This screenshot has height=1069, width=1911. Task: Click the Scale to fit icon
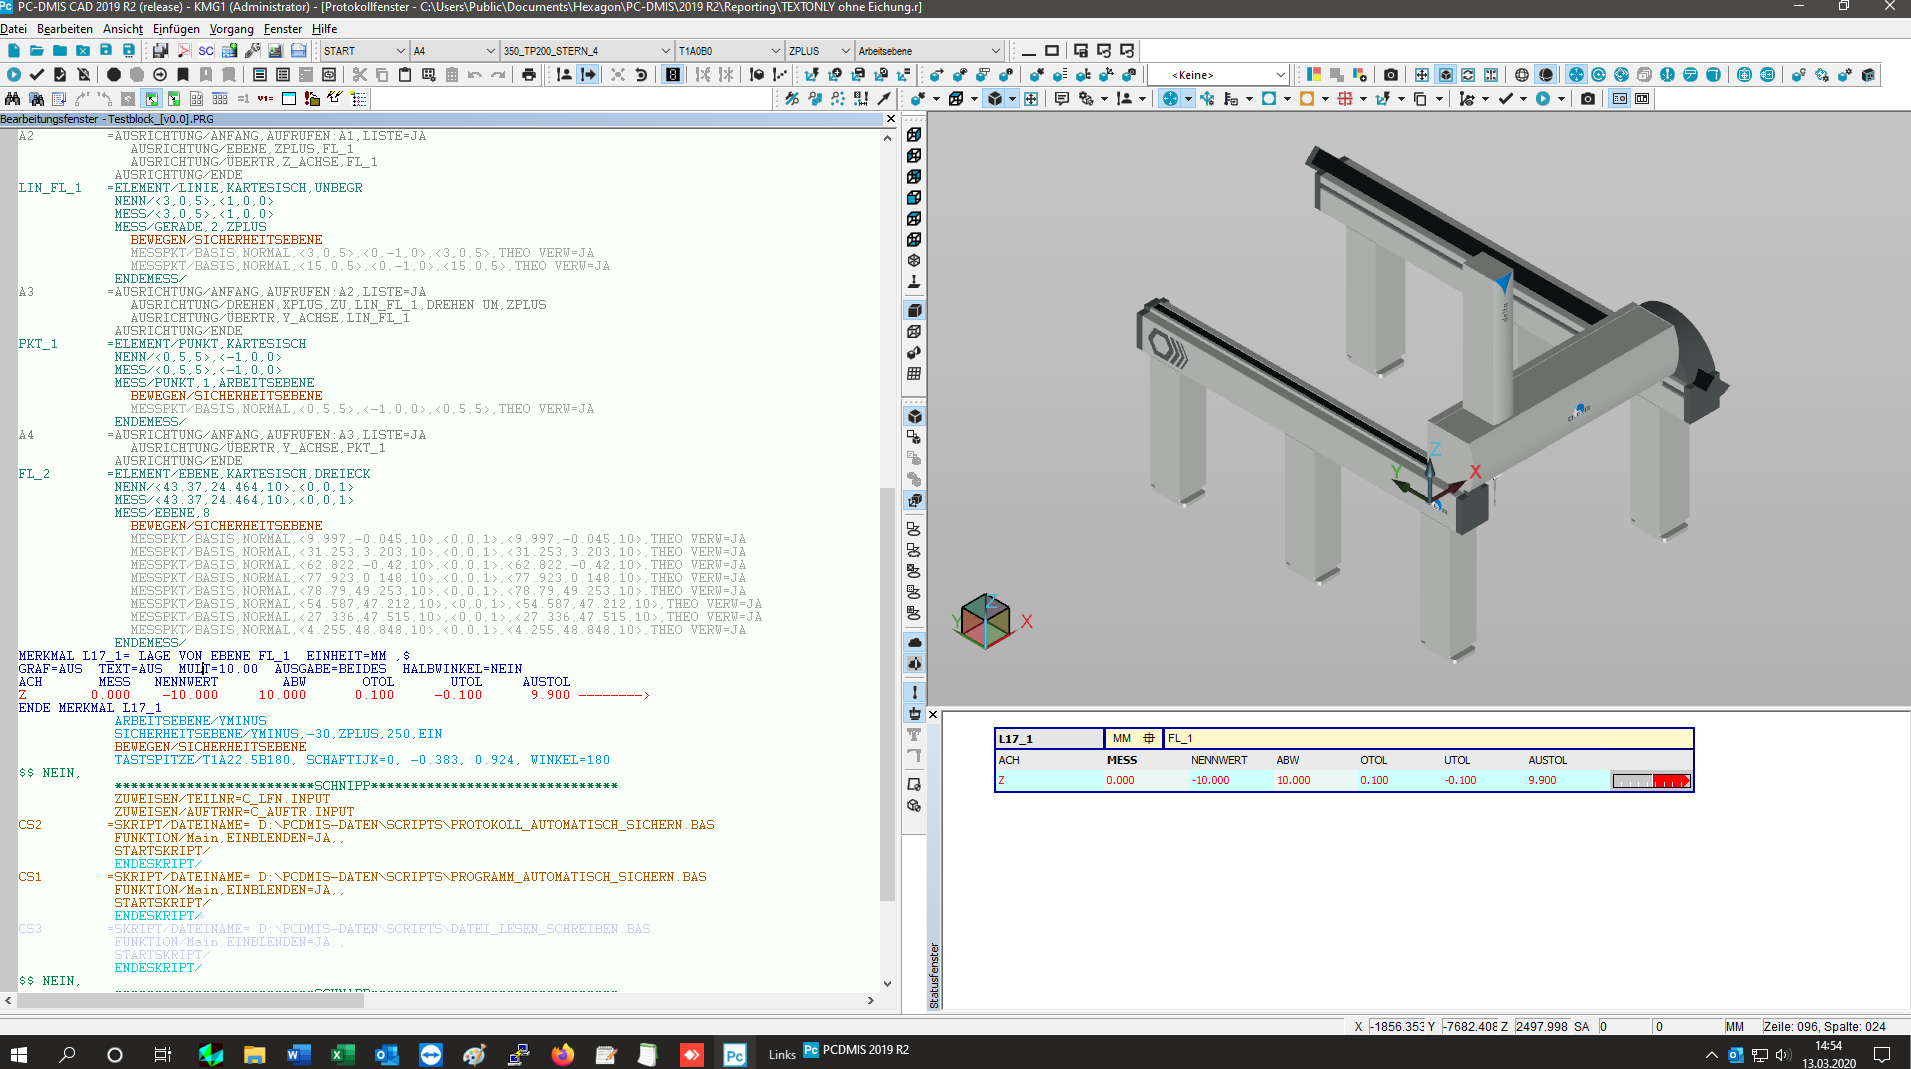tap(1421, 74)
